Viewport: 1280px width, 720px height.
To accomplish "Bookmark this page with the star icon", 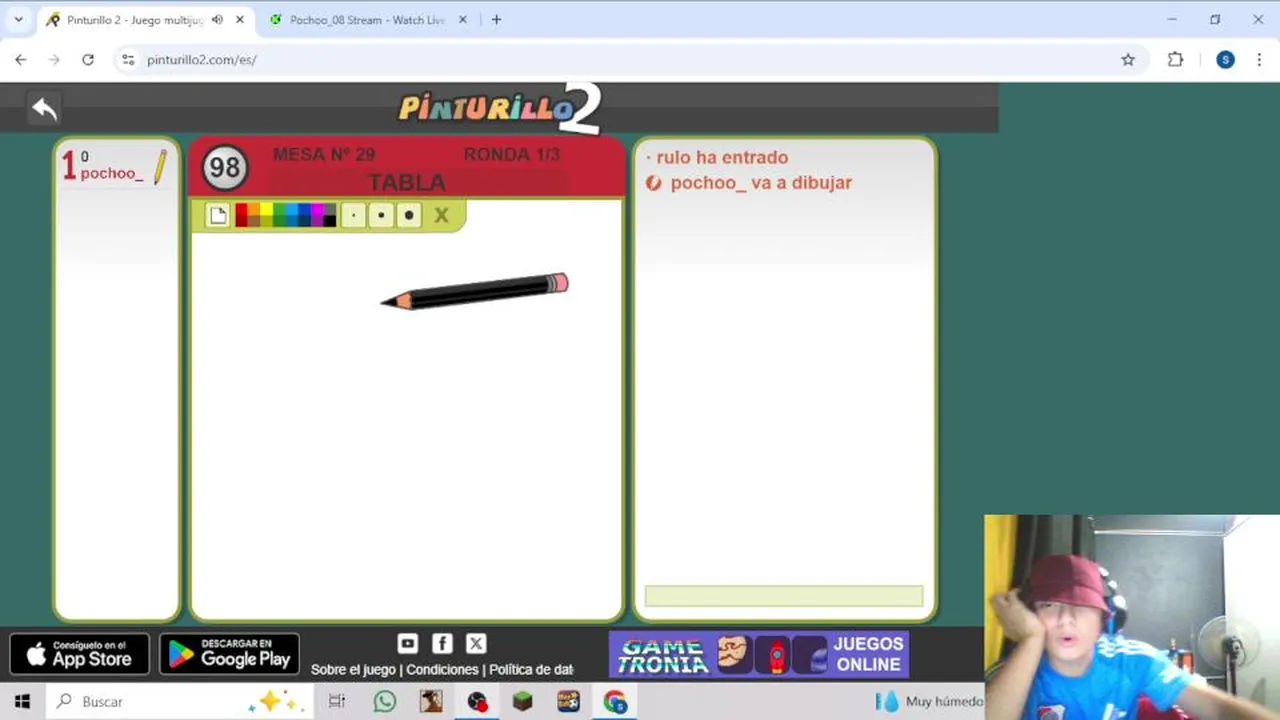I will [x=1128, y=60].
